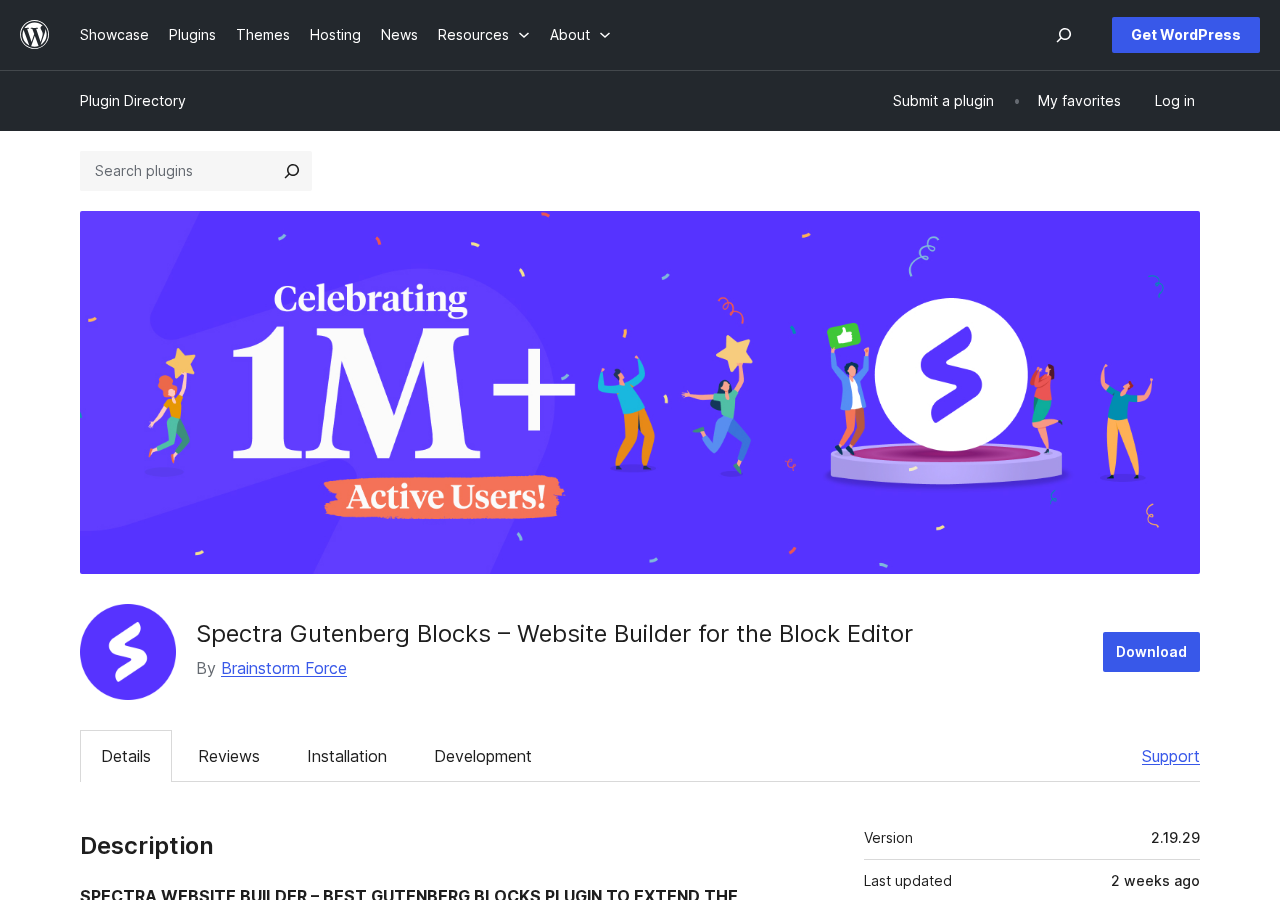Open the Support link
The width and height of the screenshot is (1280, 900).
pos(1171,756)
